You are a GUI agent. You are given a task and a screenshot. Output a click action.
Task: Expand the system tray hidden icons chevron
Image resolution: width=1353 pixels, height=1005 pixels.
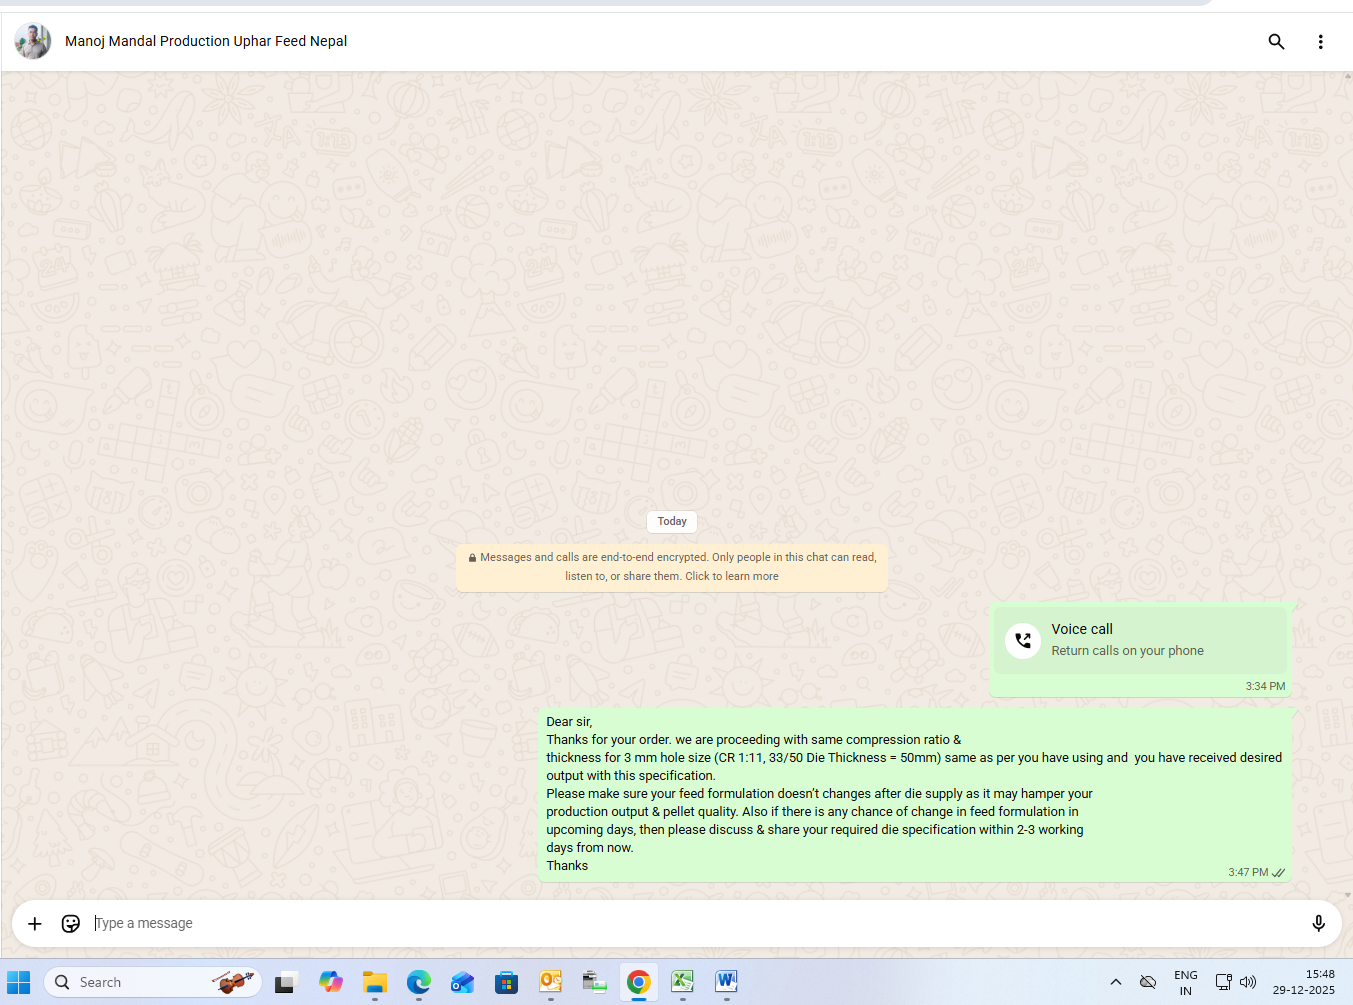[1116, 982]
